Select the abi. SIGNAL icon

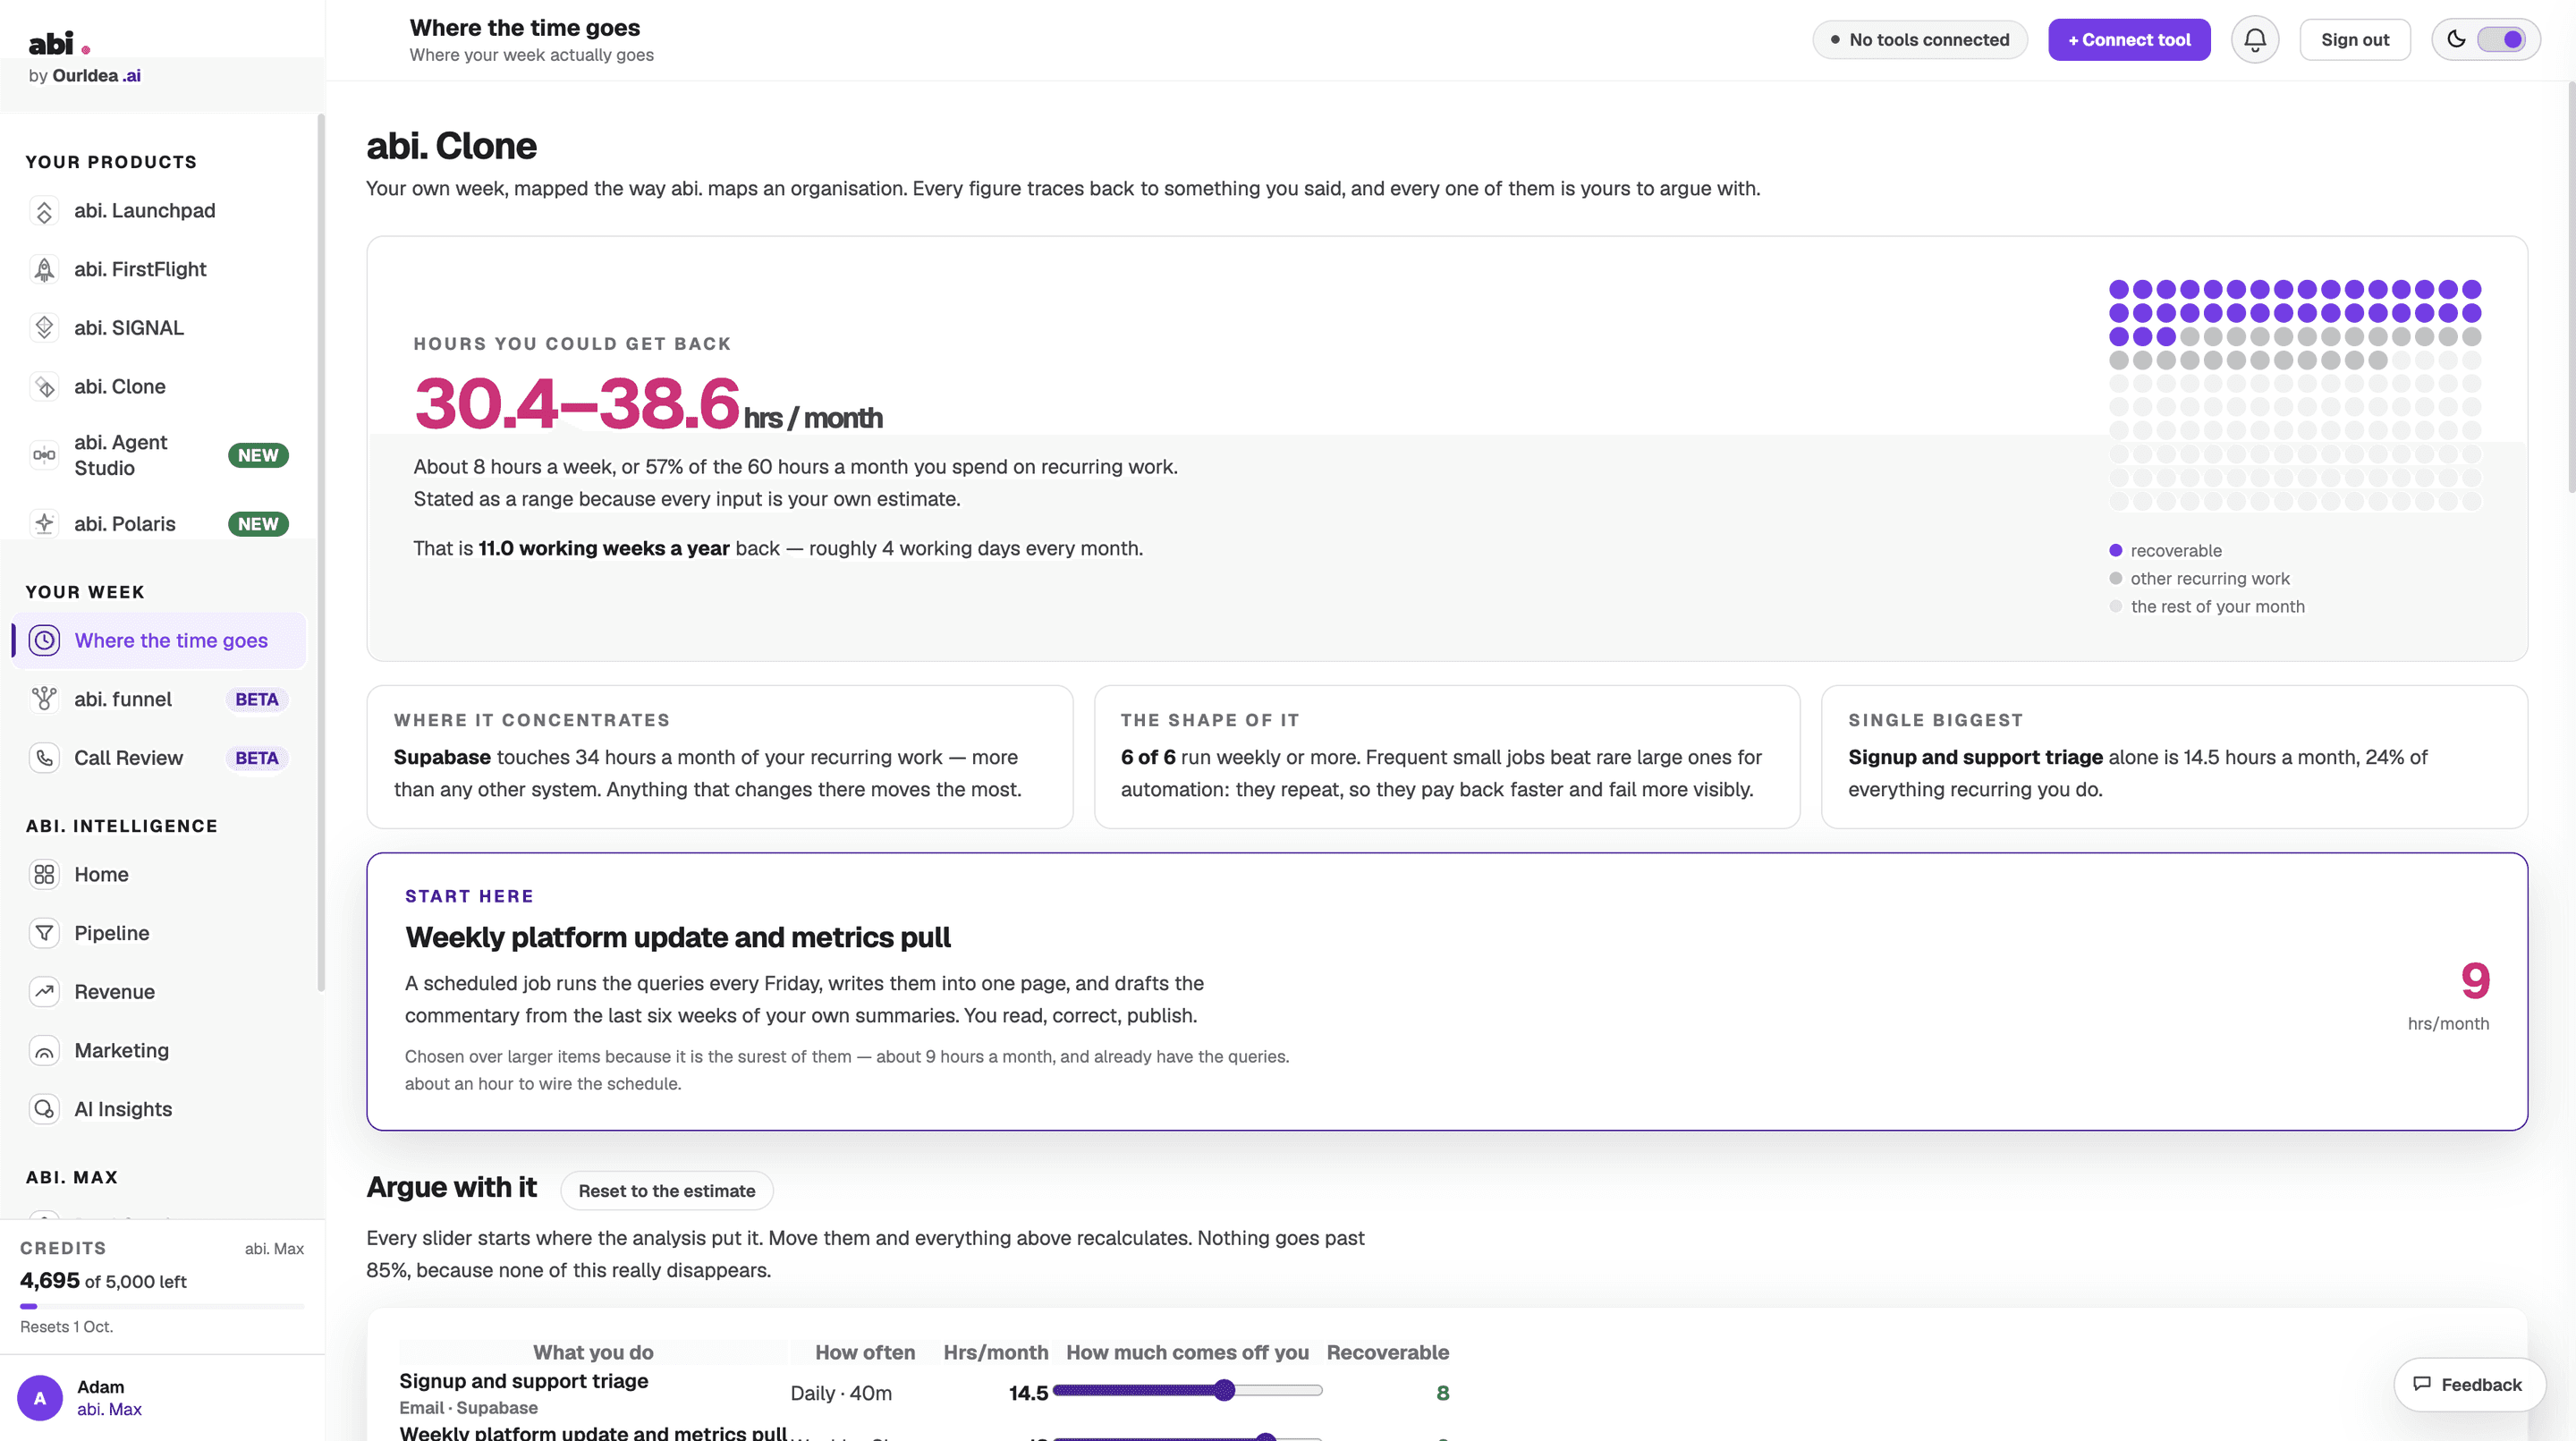(x=44, y=328)
